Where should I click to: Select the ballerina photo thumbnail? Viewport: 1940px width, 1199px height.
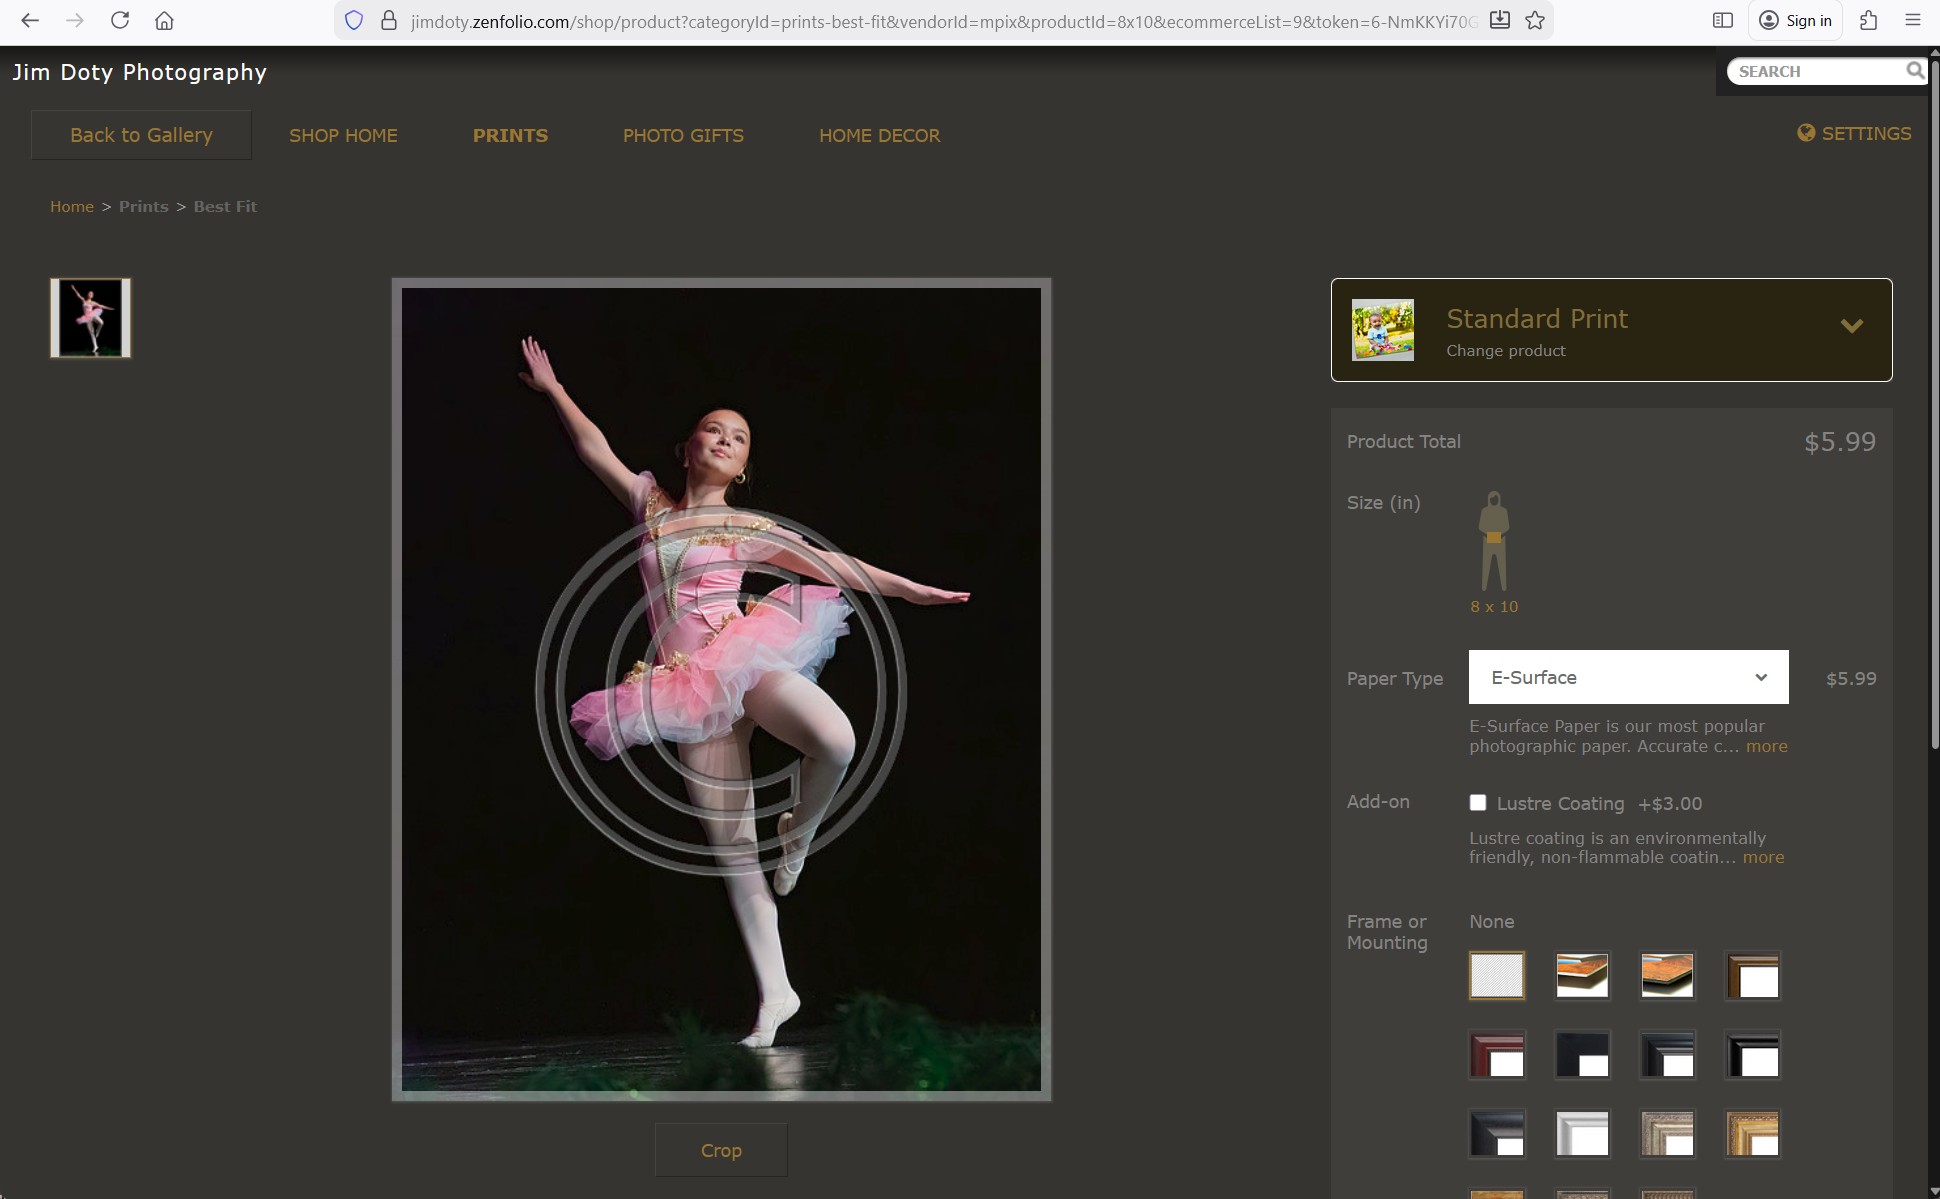[x=91, y=318]
